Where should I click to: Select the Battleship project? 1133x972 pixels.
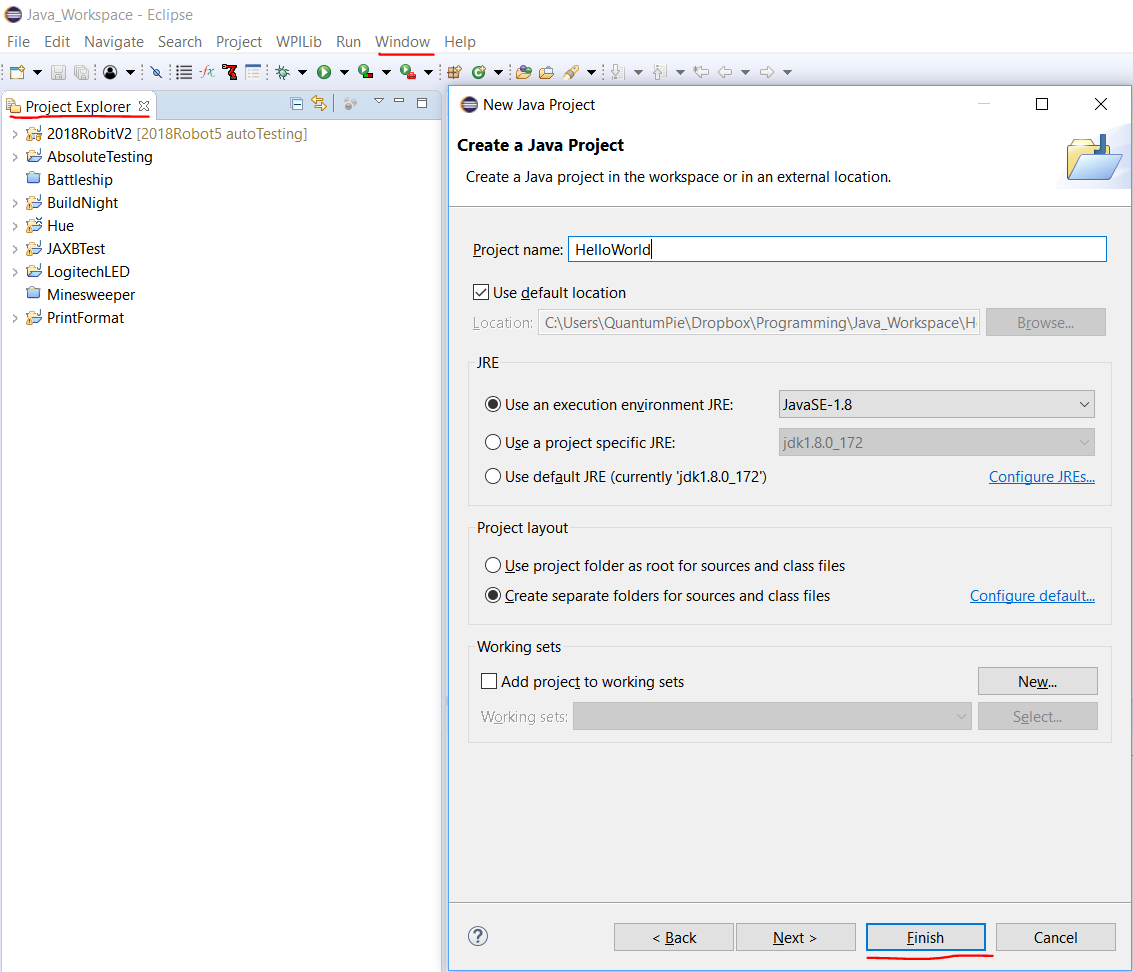79,180
